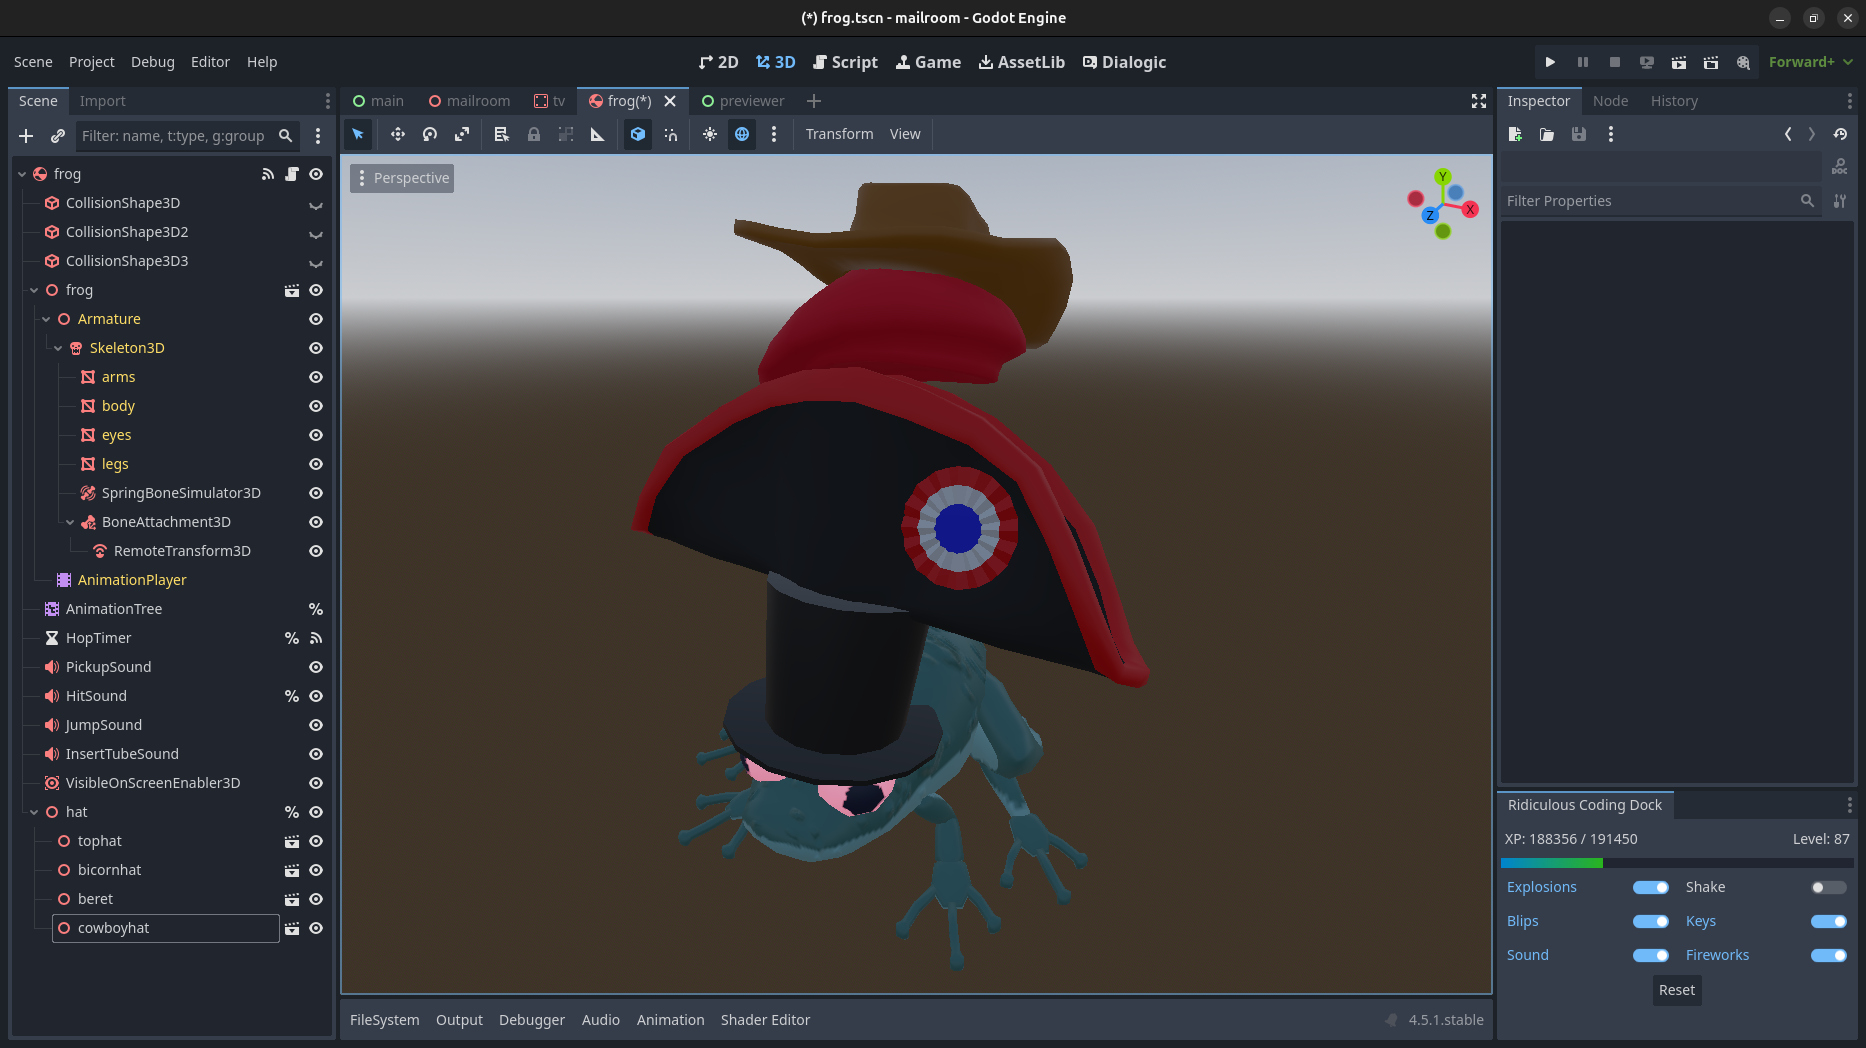Select the Rotate mode tool

pyautogui.click(x=430, y=134)
